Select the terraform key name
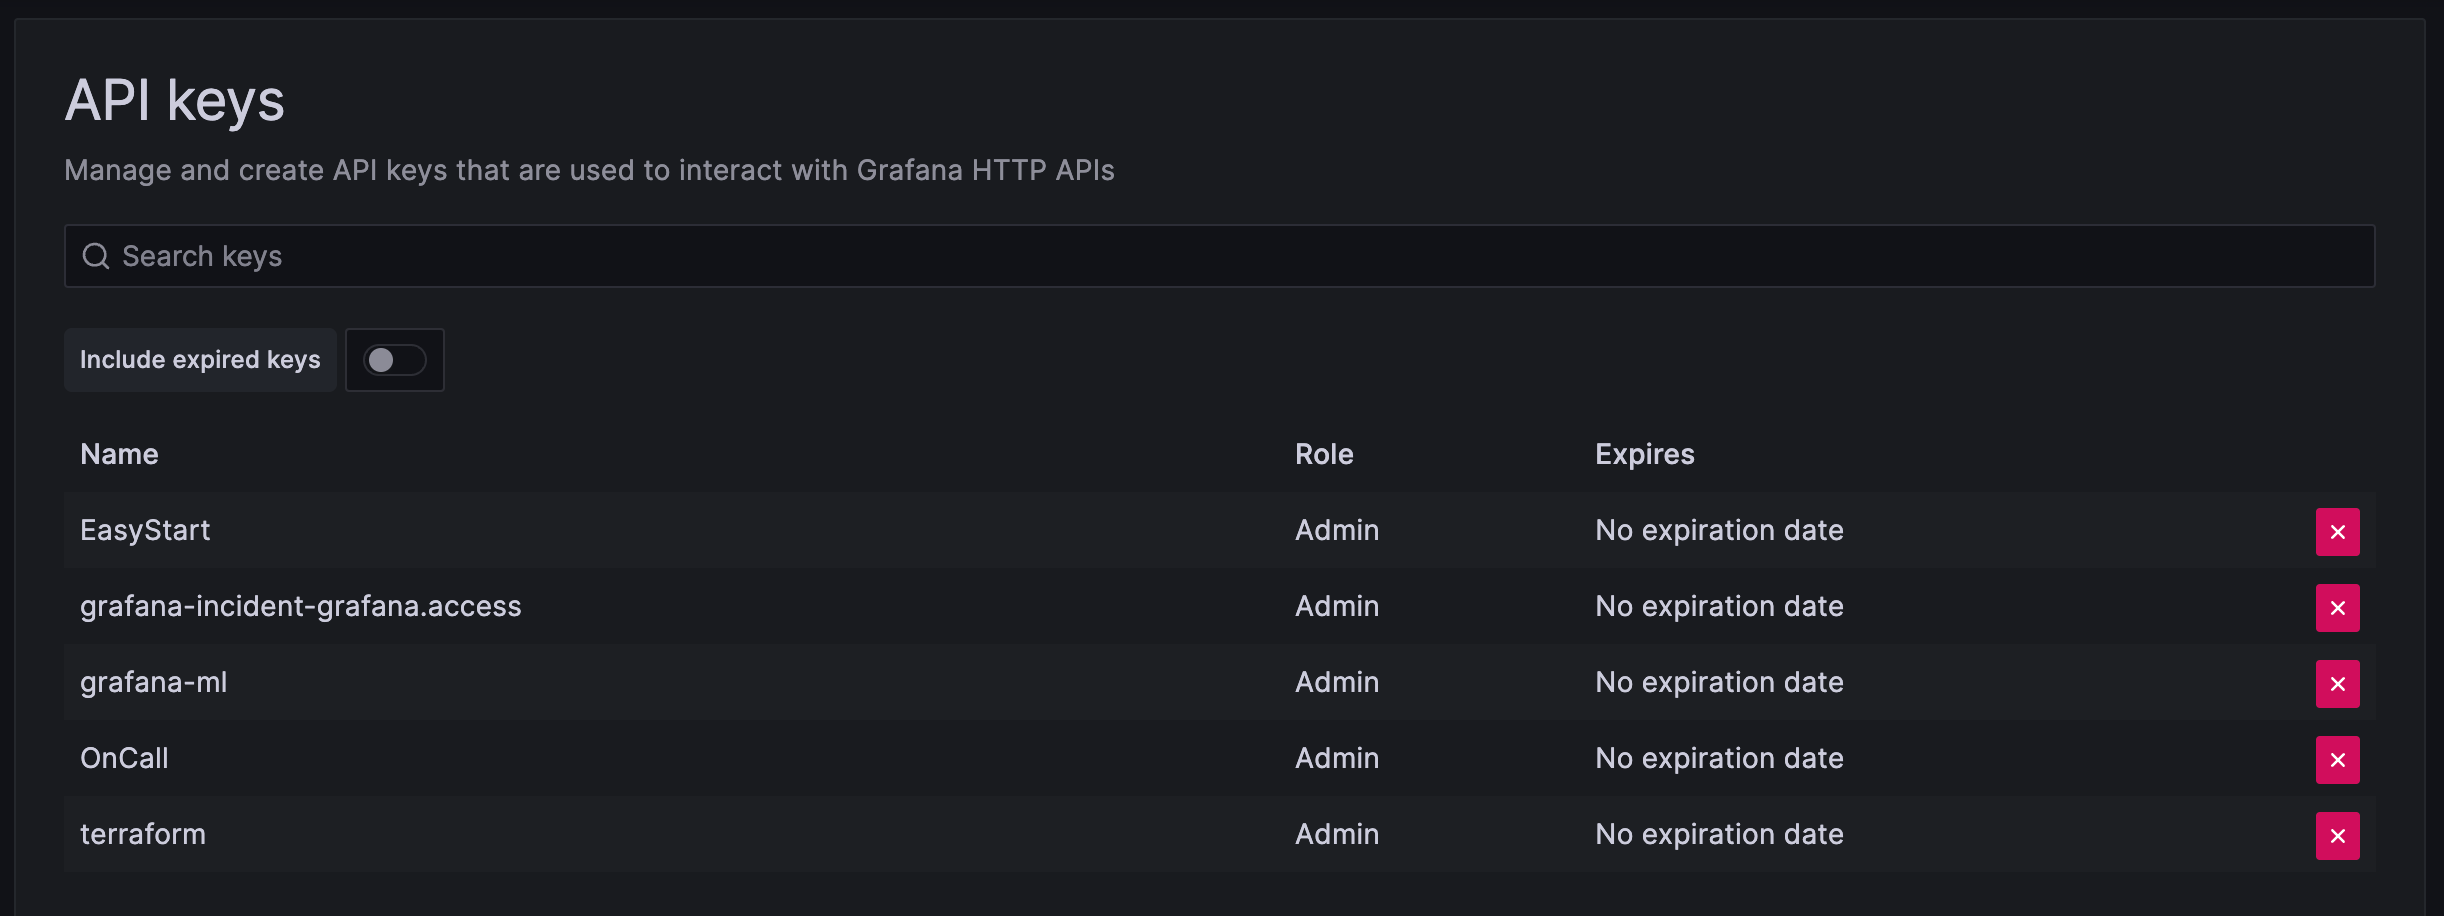Viewport: 2444px width, 916px height. [x=142, y=834]
